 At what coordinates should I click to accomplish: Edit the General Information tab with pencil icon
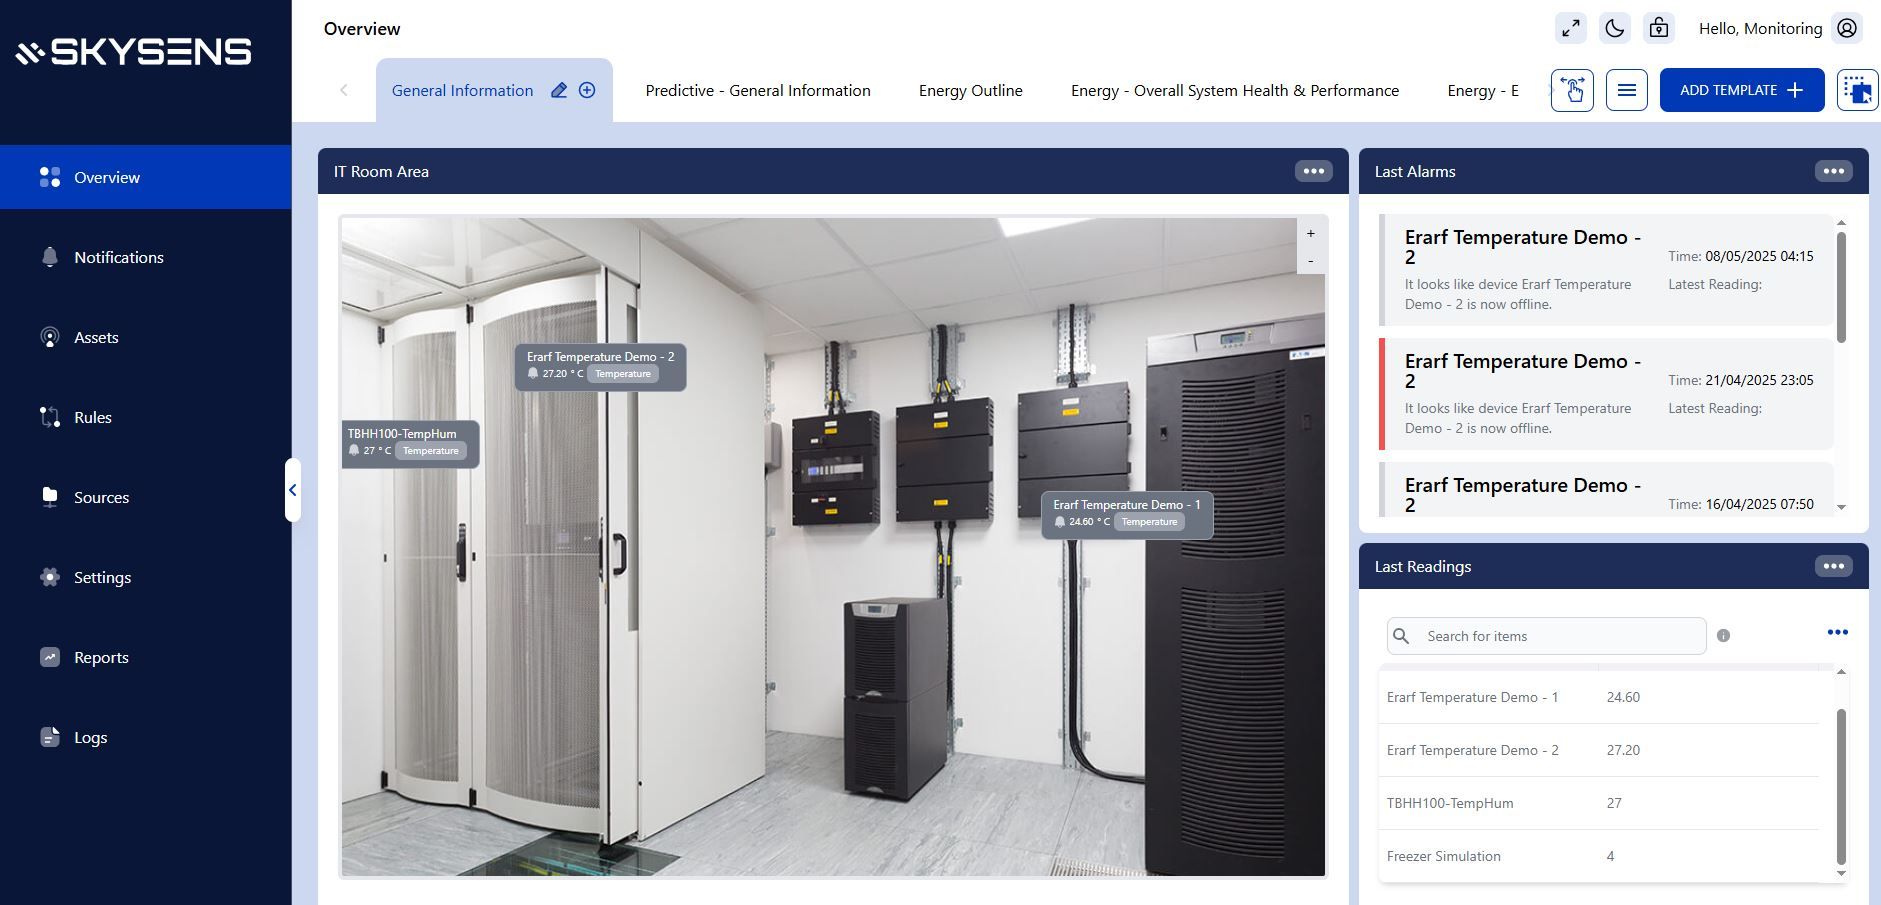point(559,90)
